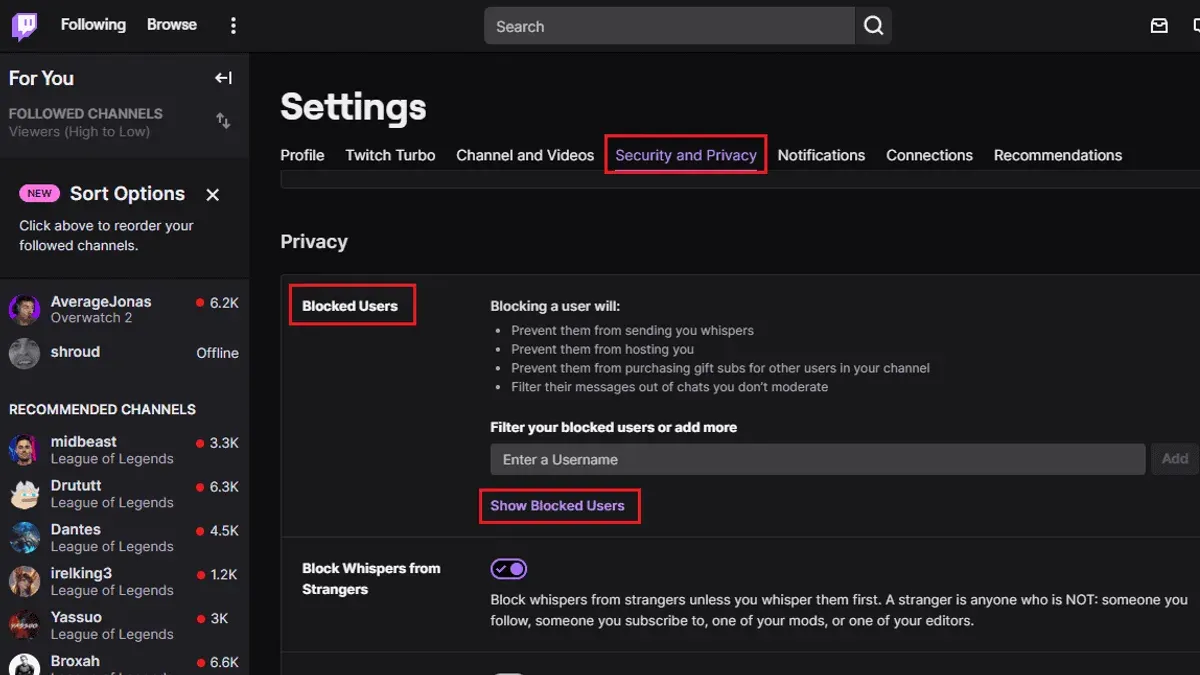Go to Following page
Image resolution: width=1200 pixels, height=675 pixels.
click(x=93, y=25)
